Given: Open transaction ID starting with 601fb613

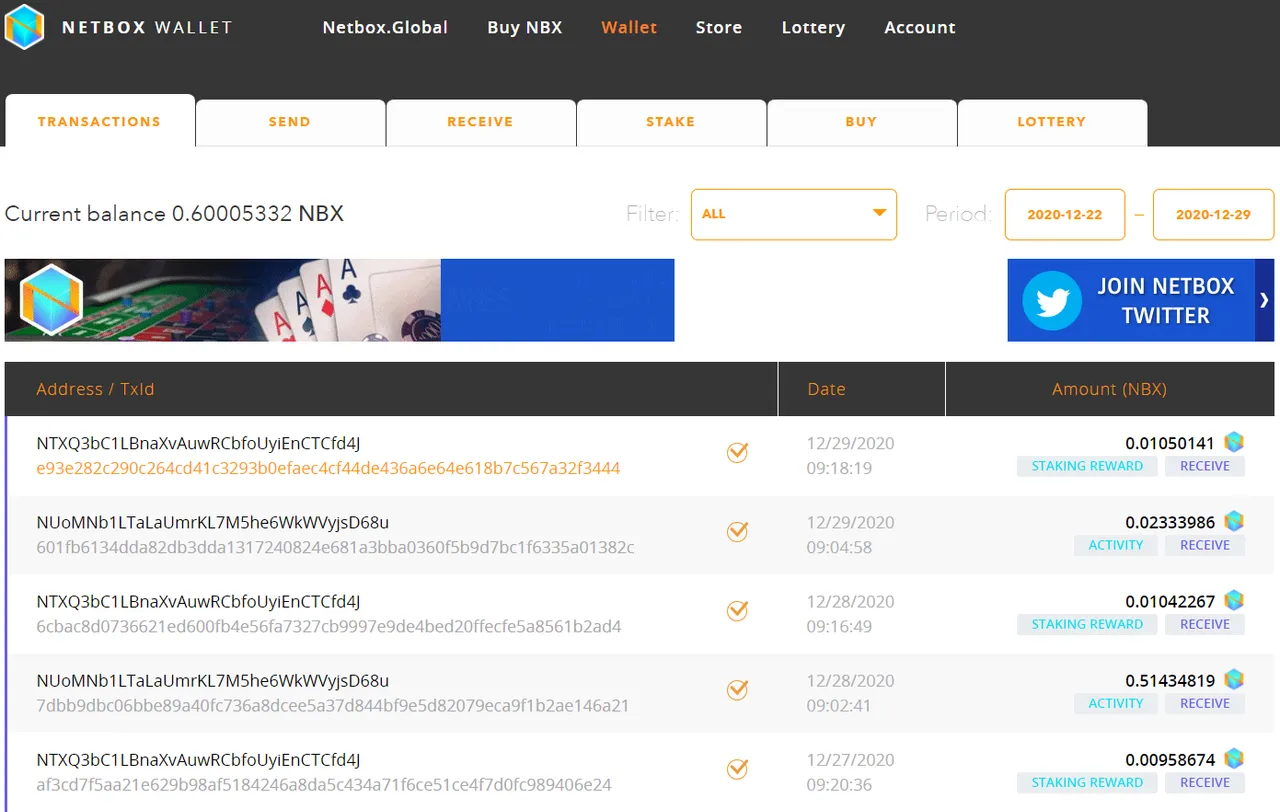Looking at the screenshot, I should click(335, 548).
